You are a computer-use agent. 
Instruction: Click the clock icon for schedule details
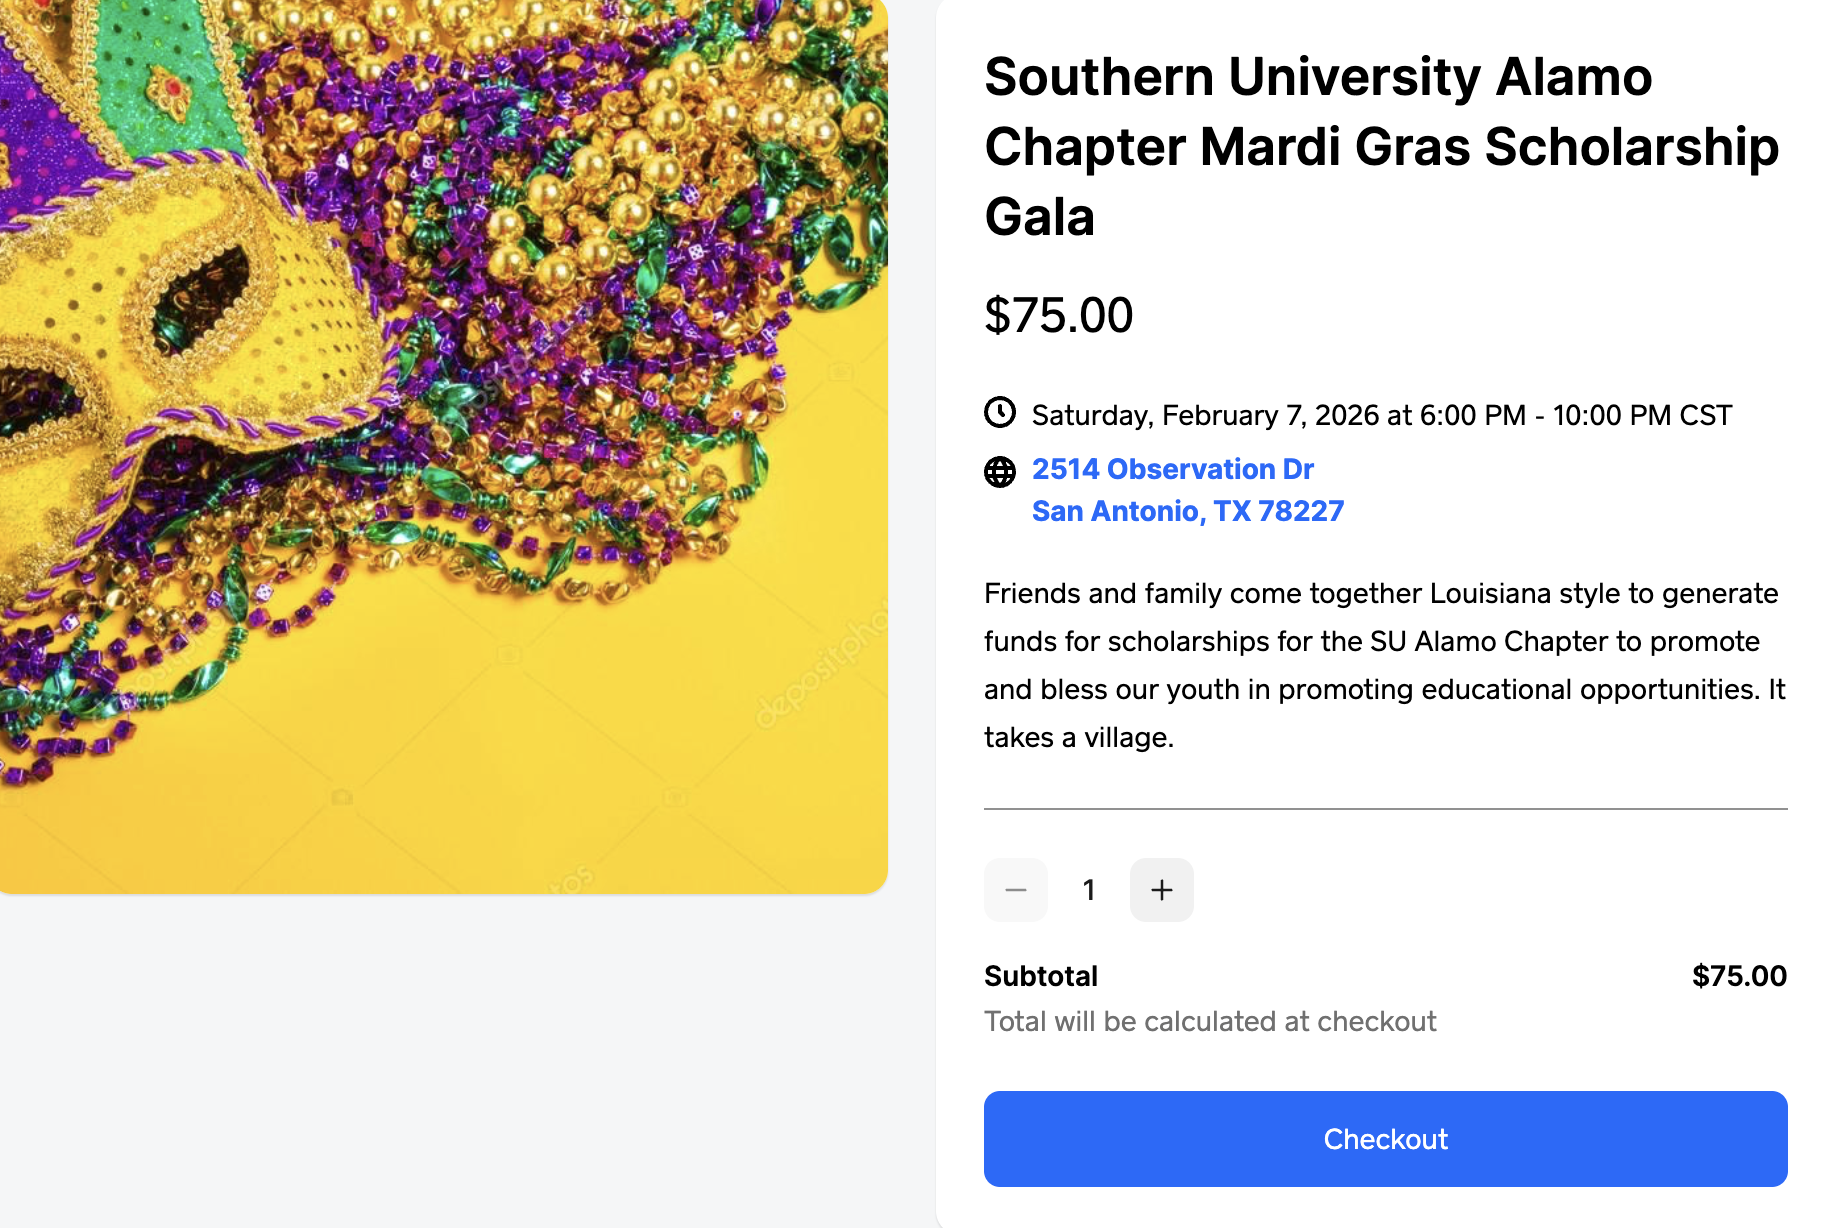[x=999, y=413]
